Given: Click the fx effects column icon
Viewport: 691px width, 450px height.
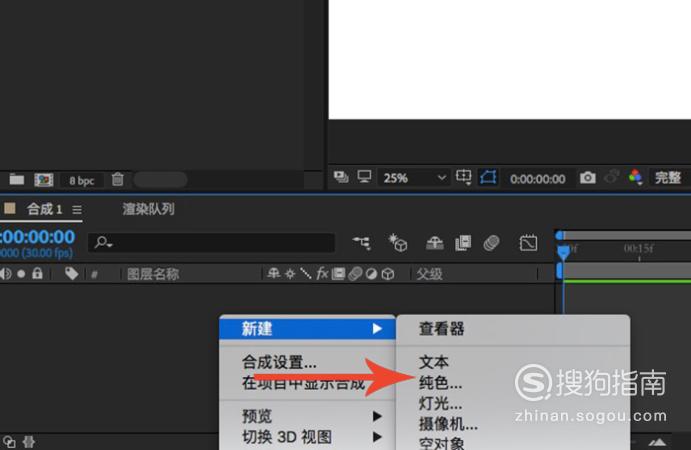Looking at the screenshot, I should tap(322, 274).
